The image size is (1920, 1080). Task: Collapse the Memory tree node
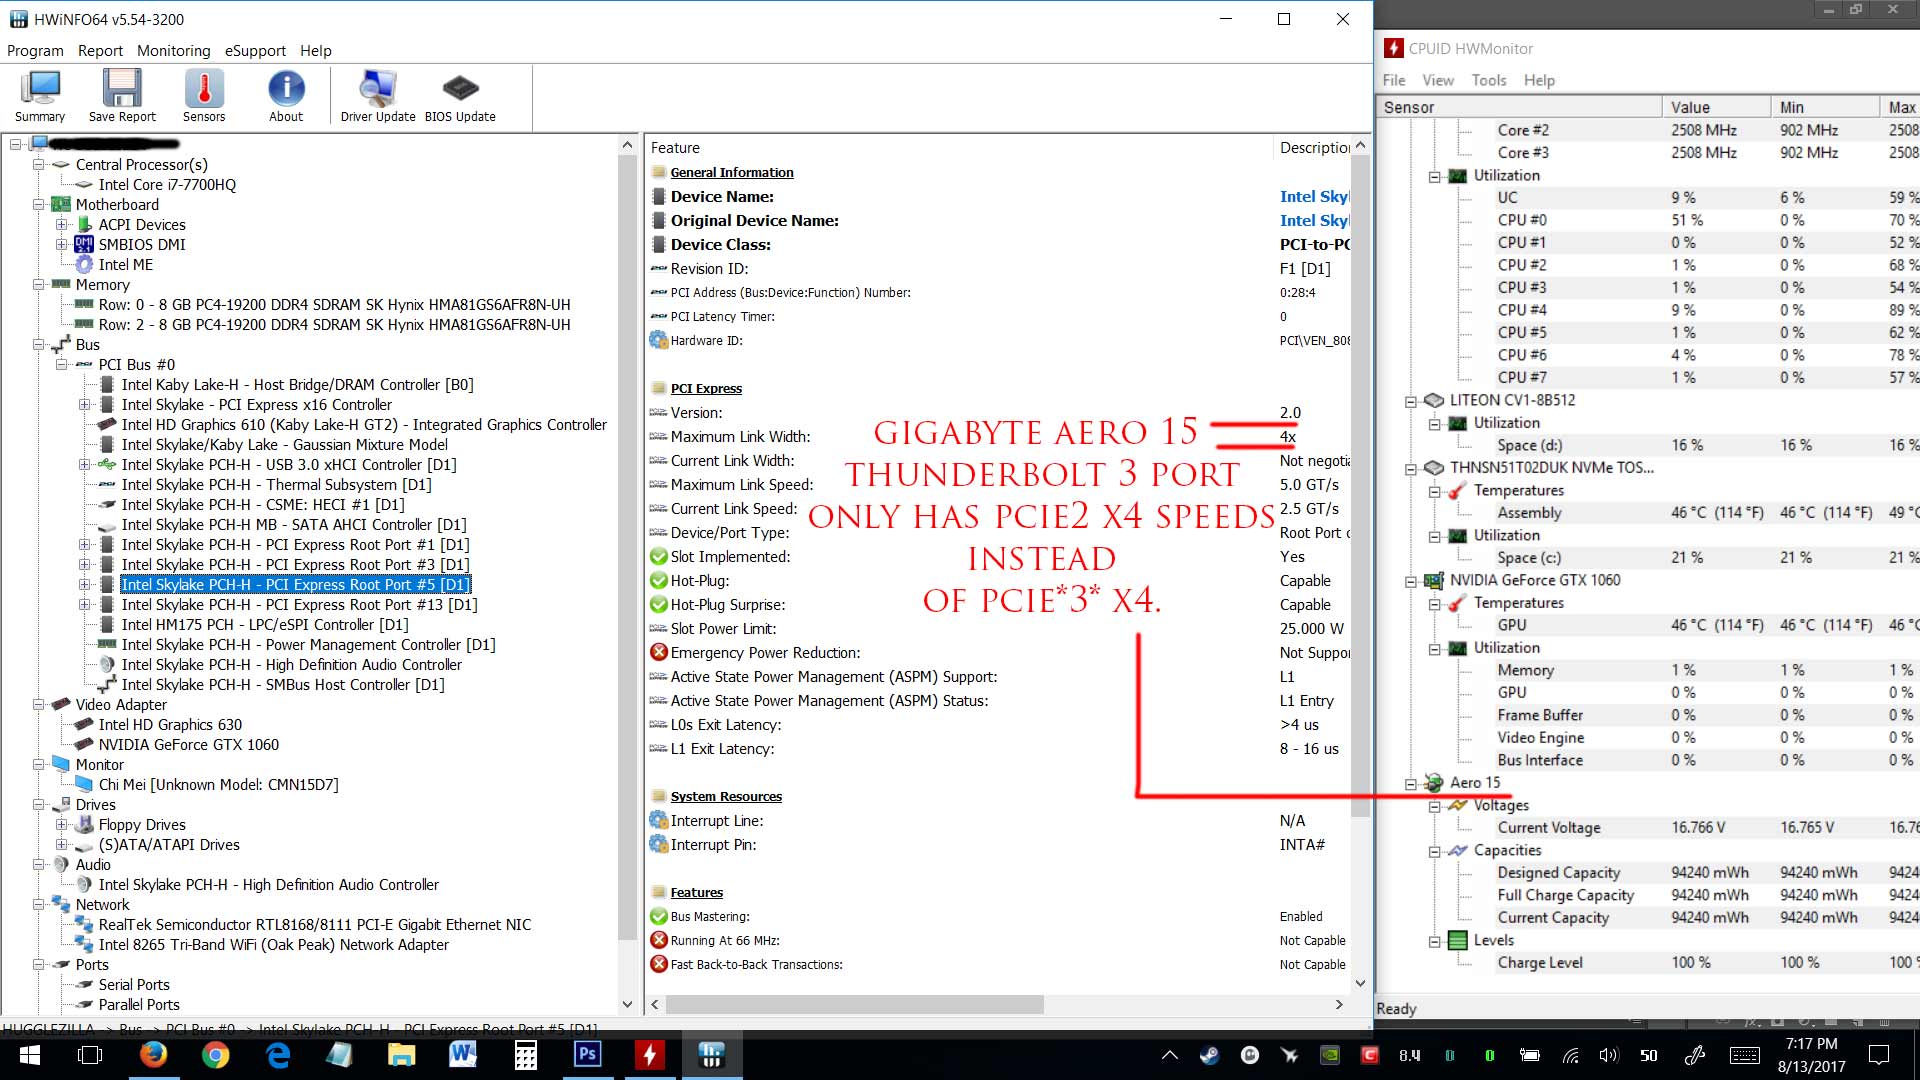coord(38,285)
